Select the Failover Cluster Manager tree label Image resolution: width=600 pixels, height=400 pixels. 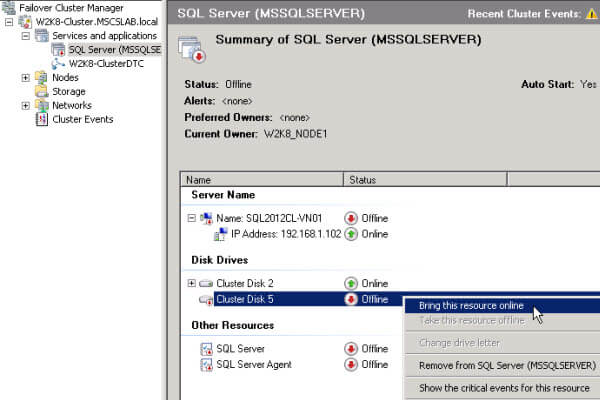tap(71, 8)
